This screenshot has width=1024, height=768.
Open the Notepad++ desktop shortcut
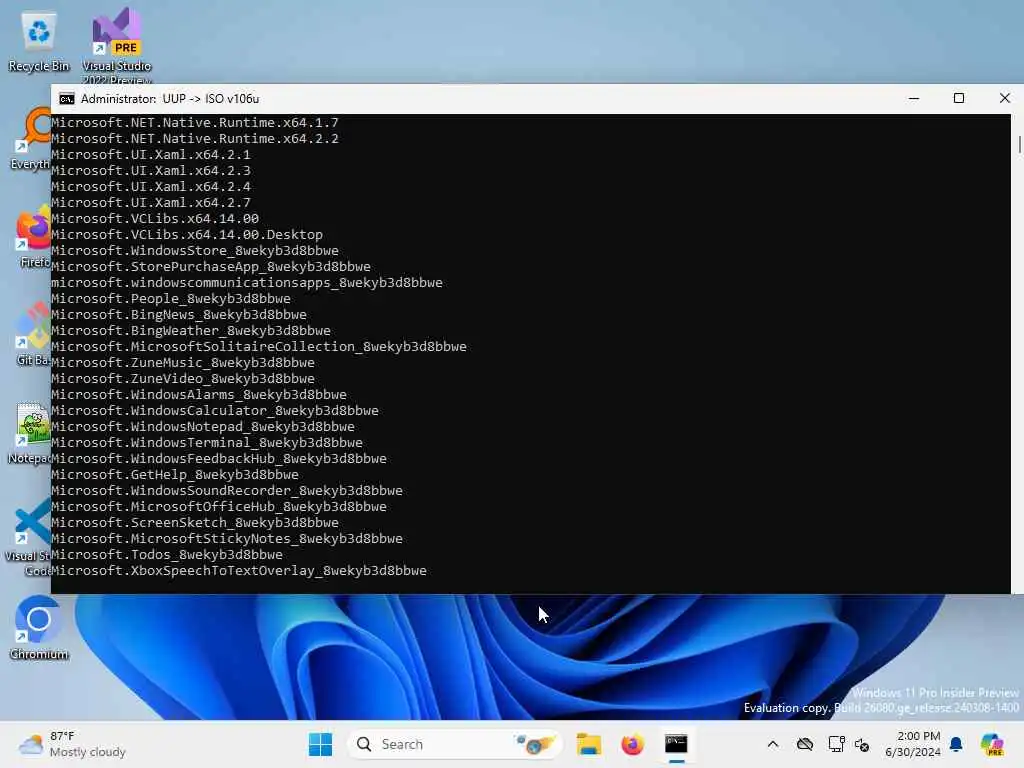(29, 432)
